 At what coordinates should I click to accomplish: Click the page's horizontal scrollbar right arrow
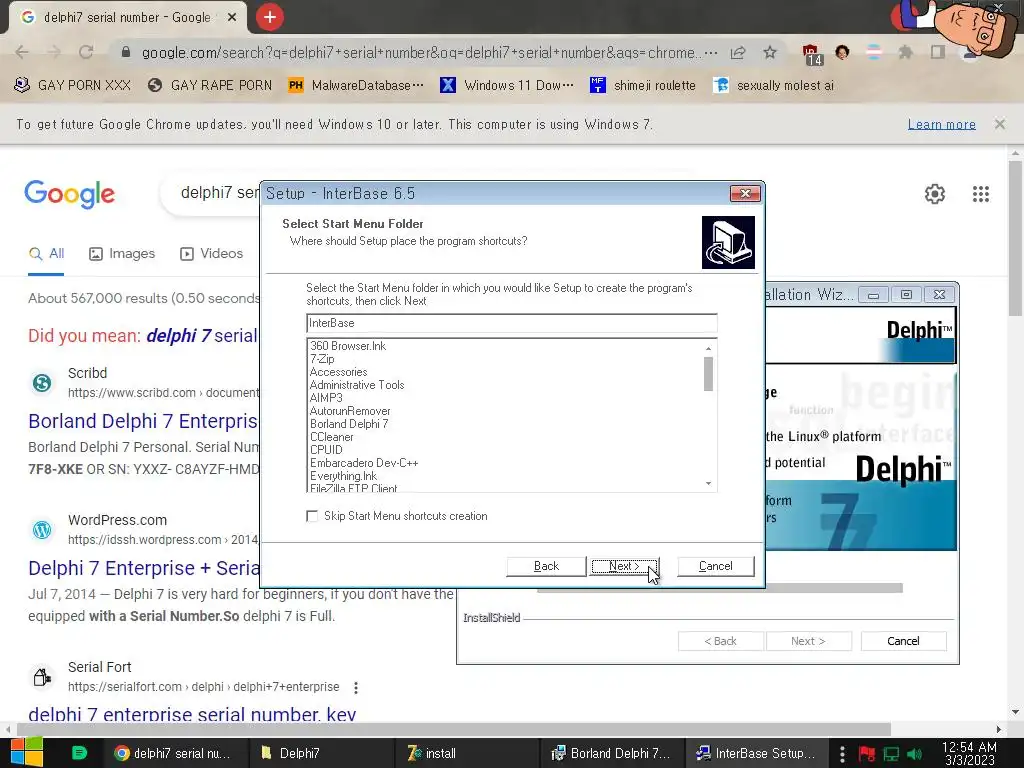point(999,729)
